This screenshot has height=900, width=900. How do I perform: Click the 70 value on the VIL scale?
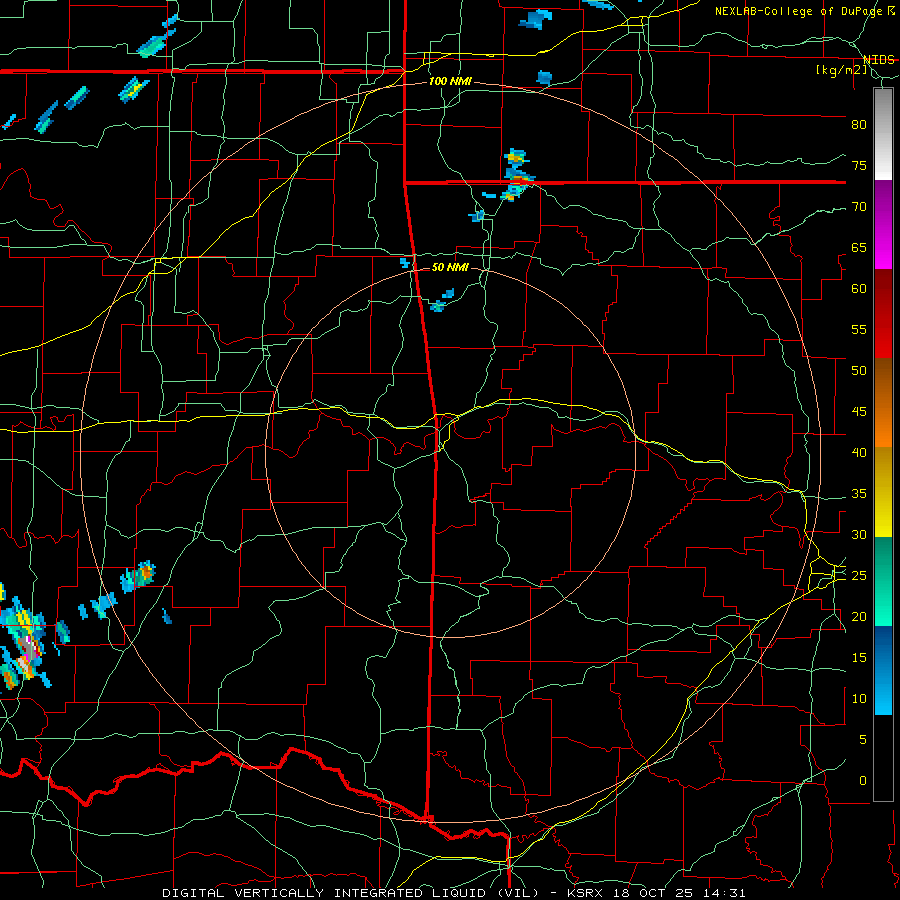coord(859,207)
